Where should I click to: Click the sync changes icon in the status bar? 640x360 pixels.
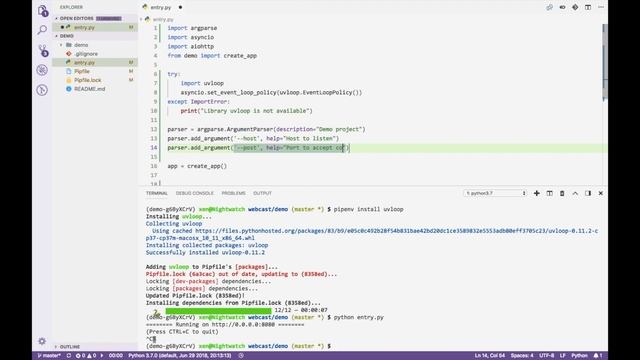(69, 356)
